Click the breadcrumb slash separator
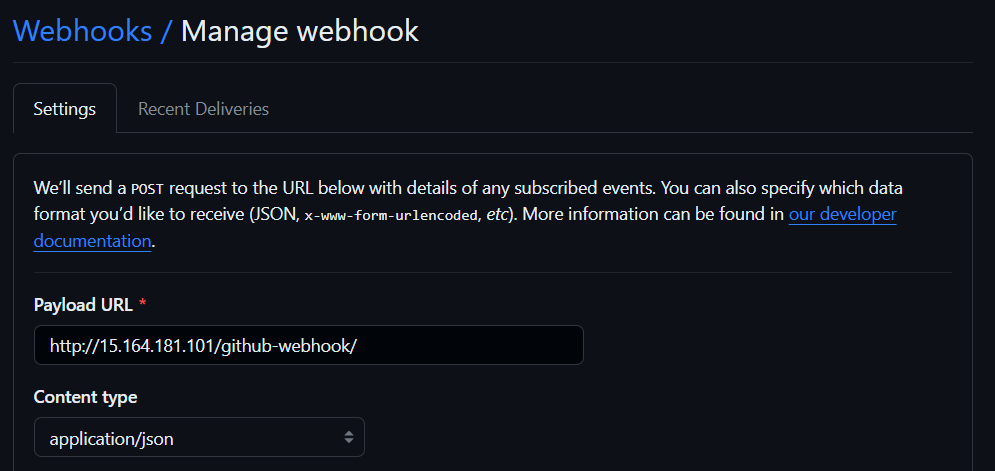The image size is (995, 471). [166, 31]
